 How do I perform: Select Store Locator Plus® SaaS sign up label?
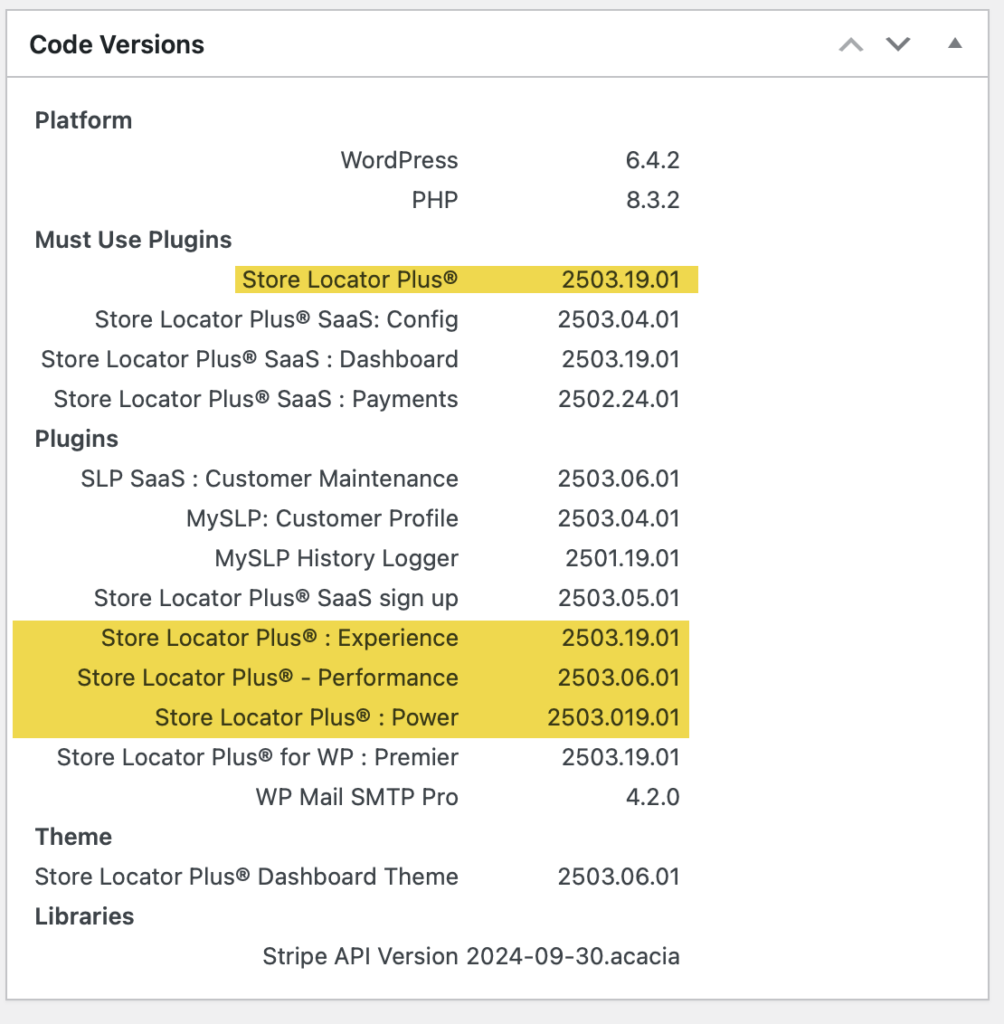click(x=276, y=598)
